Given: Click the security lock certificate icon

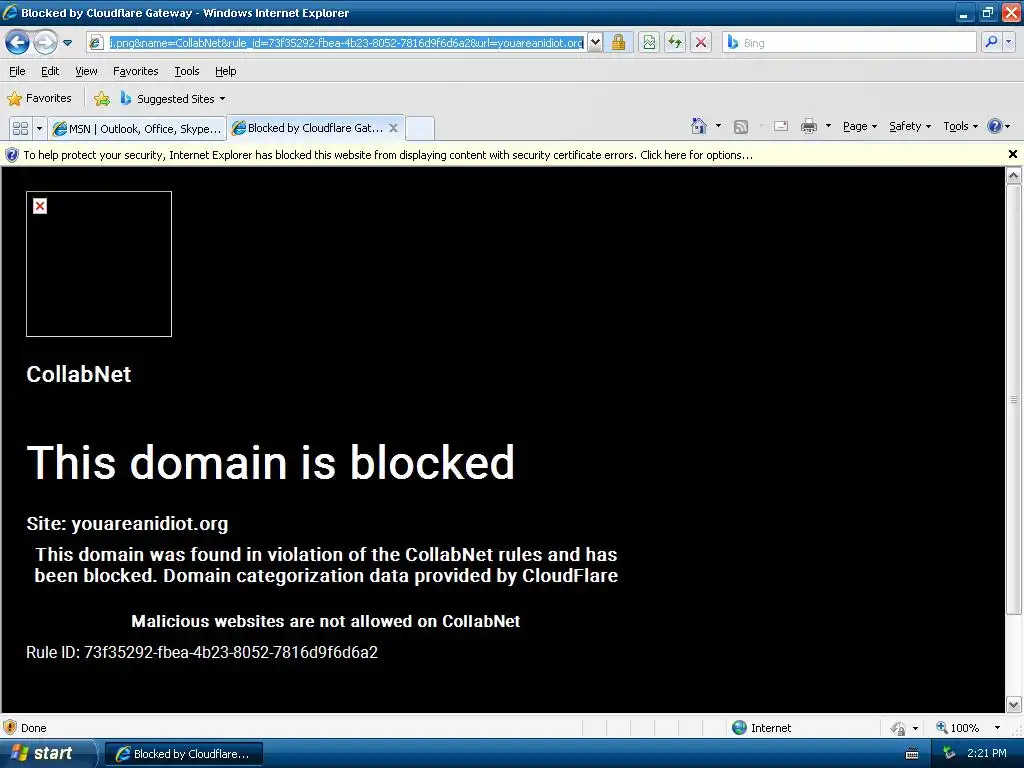Looking at the screenshot, I should click(x=618, y=42).
